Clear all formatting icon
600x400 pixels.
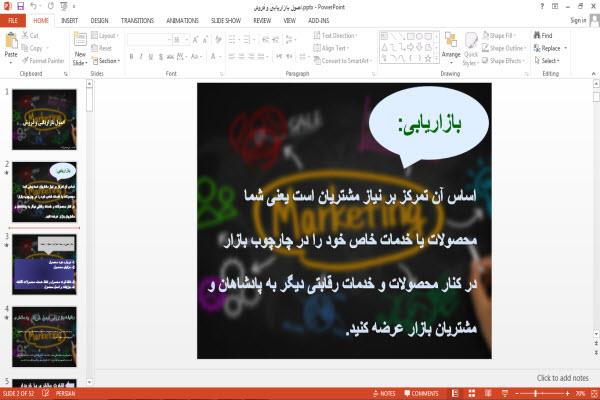[x=218, y=40]
